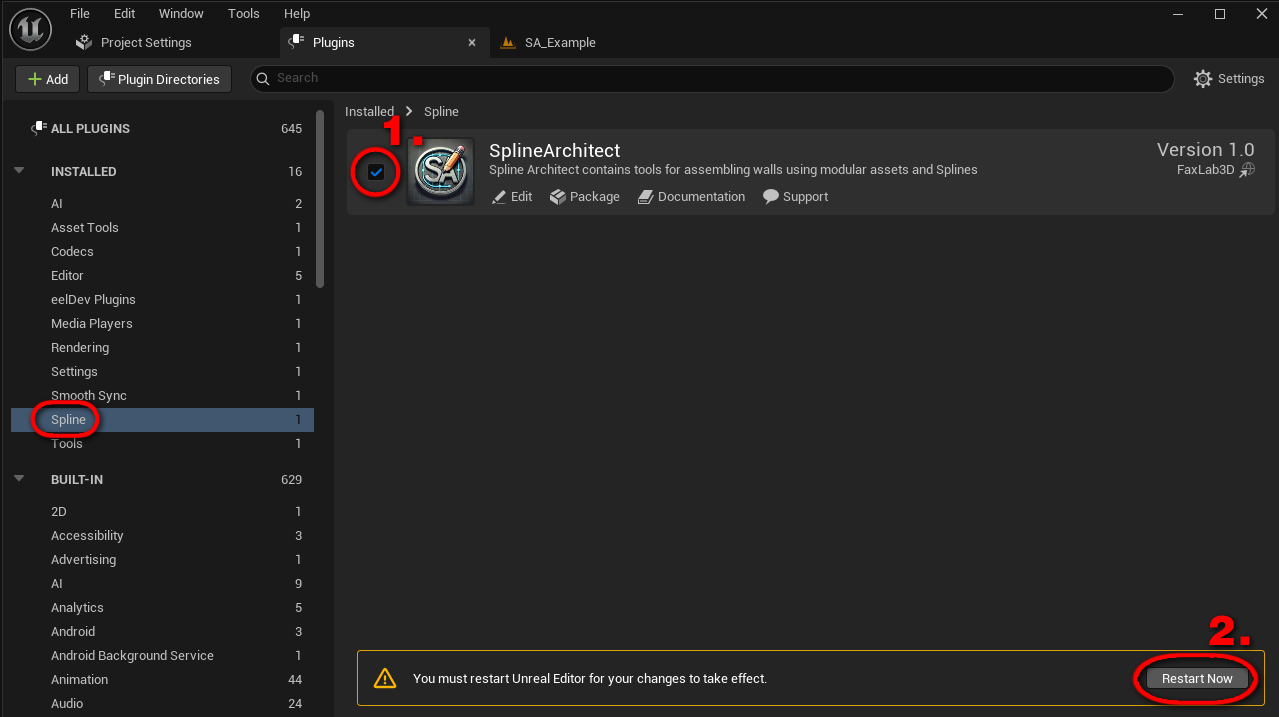Collapse the Built-In plugins section
The image size is (1279, 717).
click(x=19, y=479)
